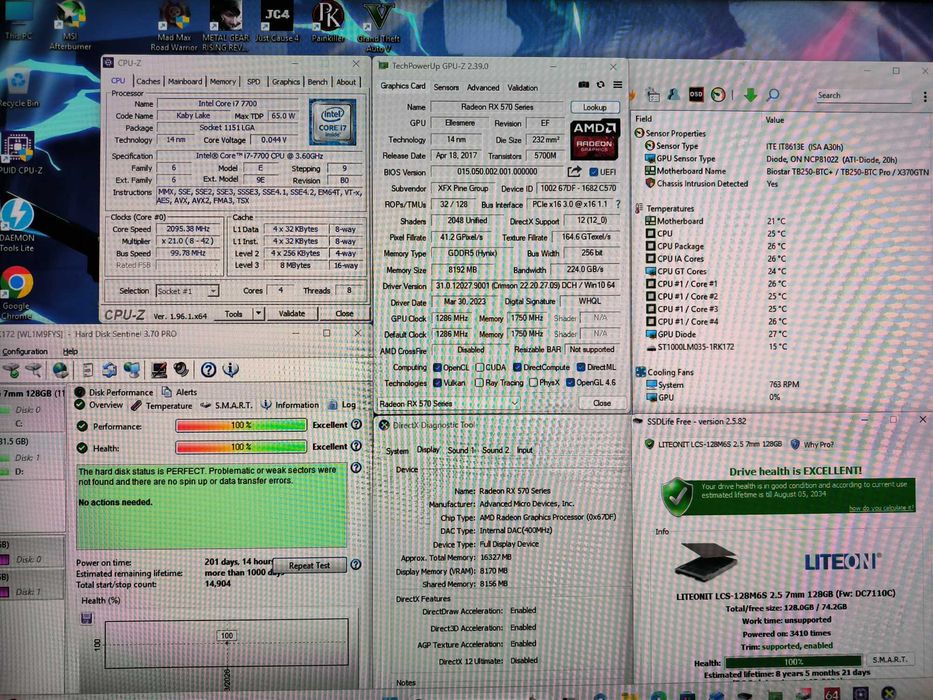
Task: Click the globe icon in Hard Disk Sentinel toolbar
Action: (60, 370)
